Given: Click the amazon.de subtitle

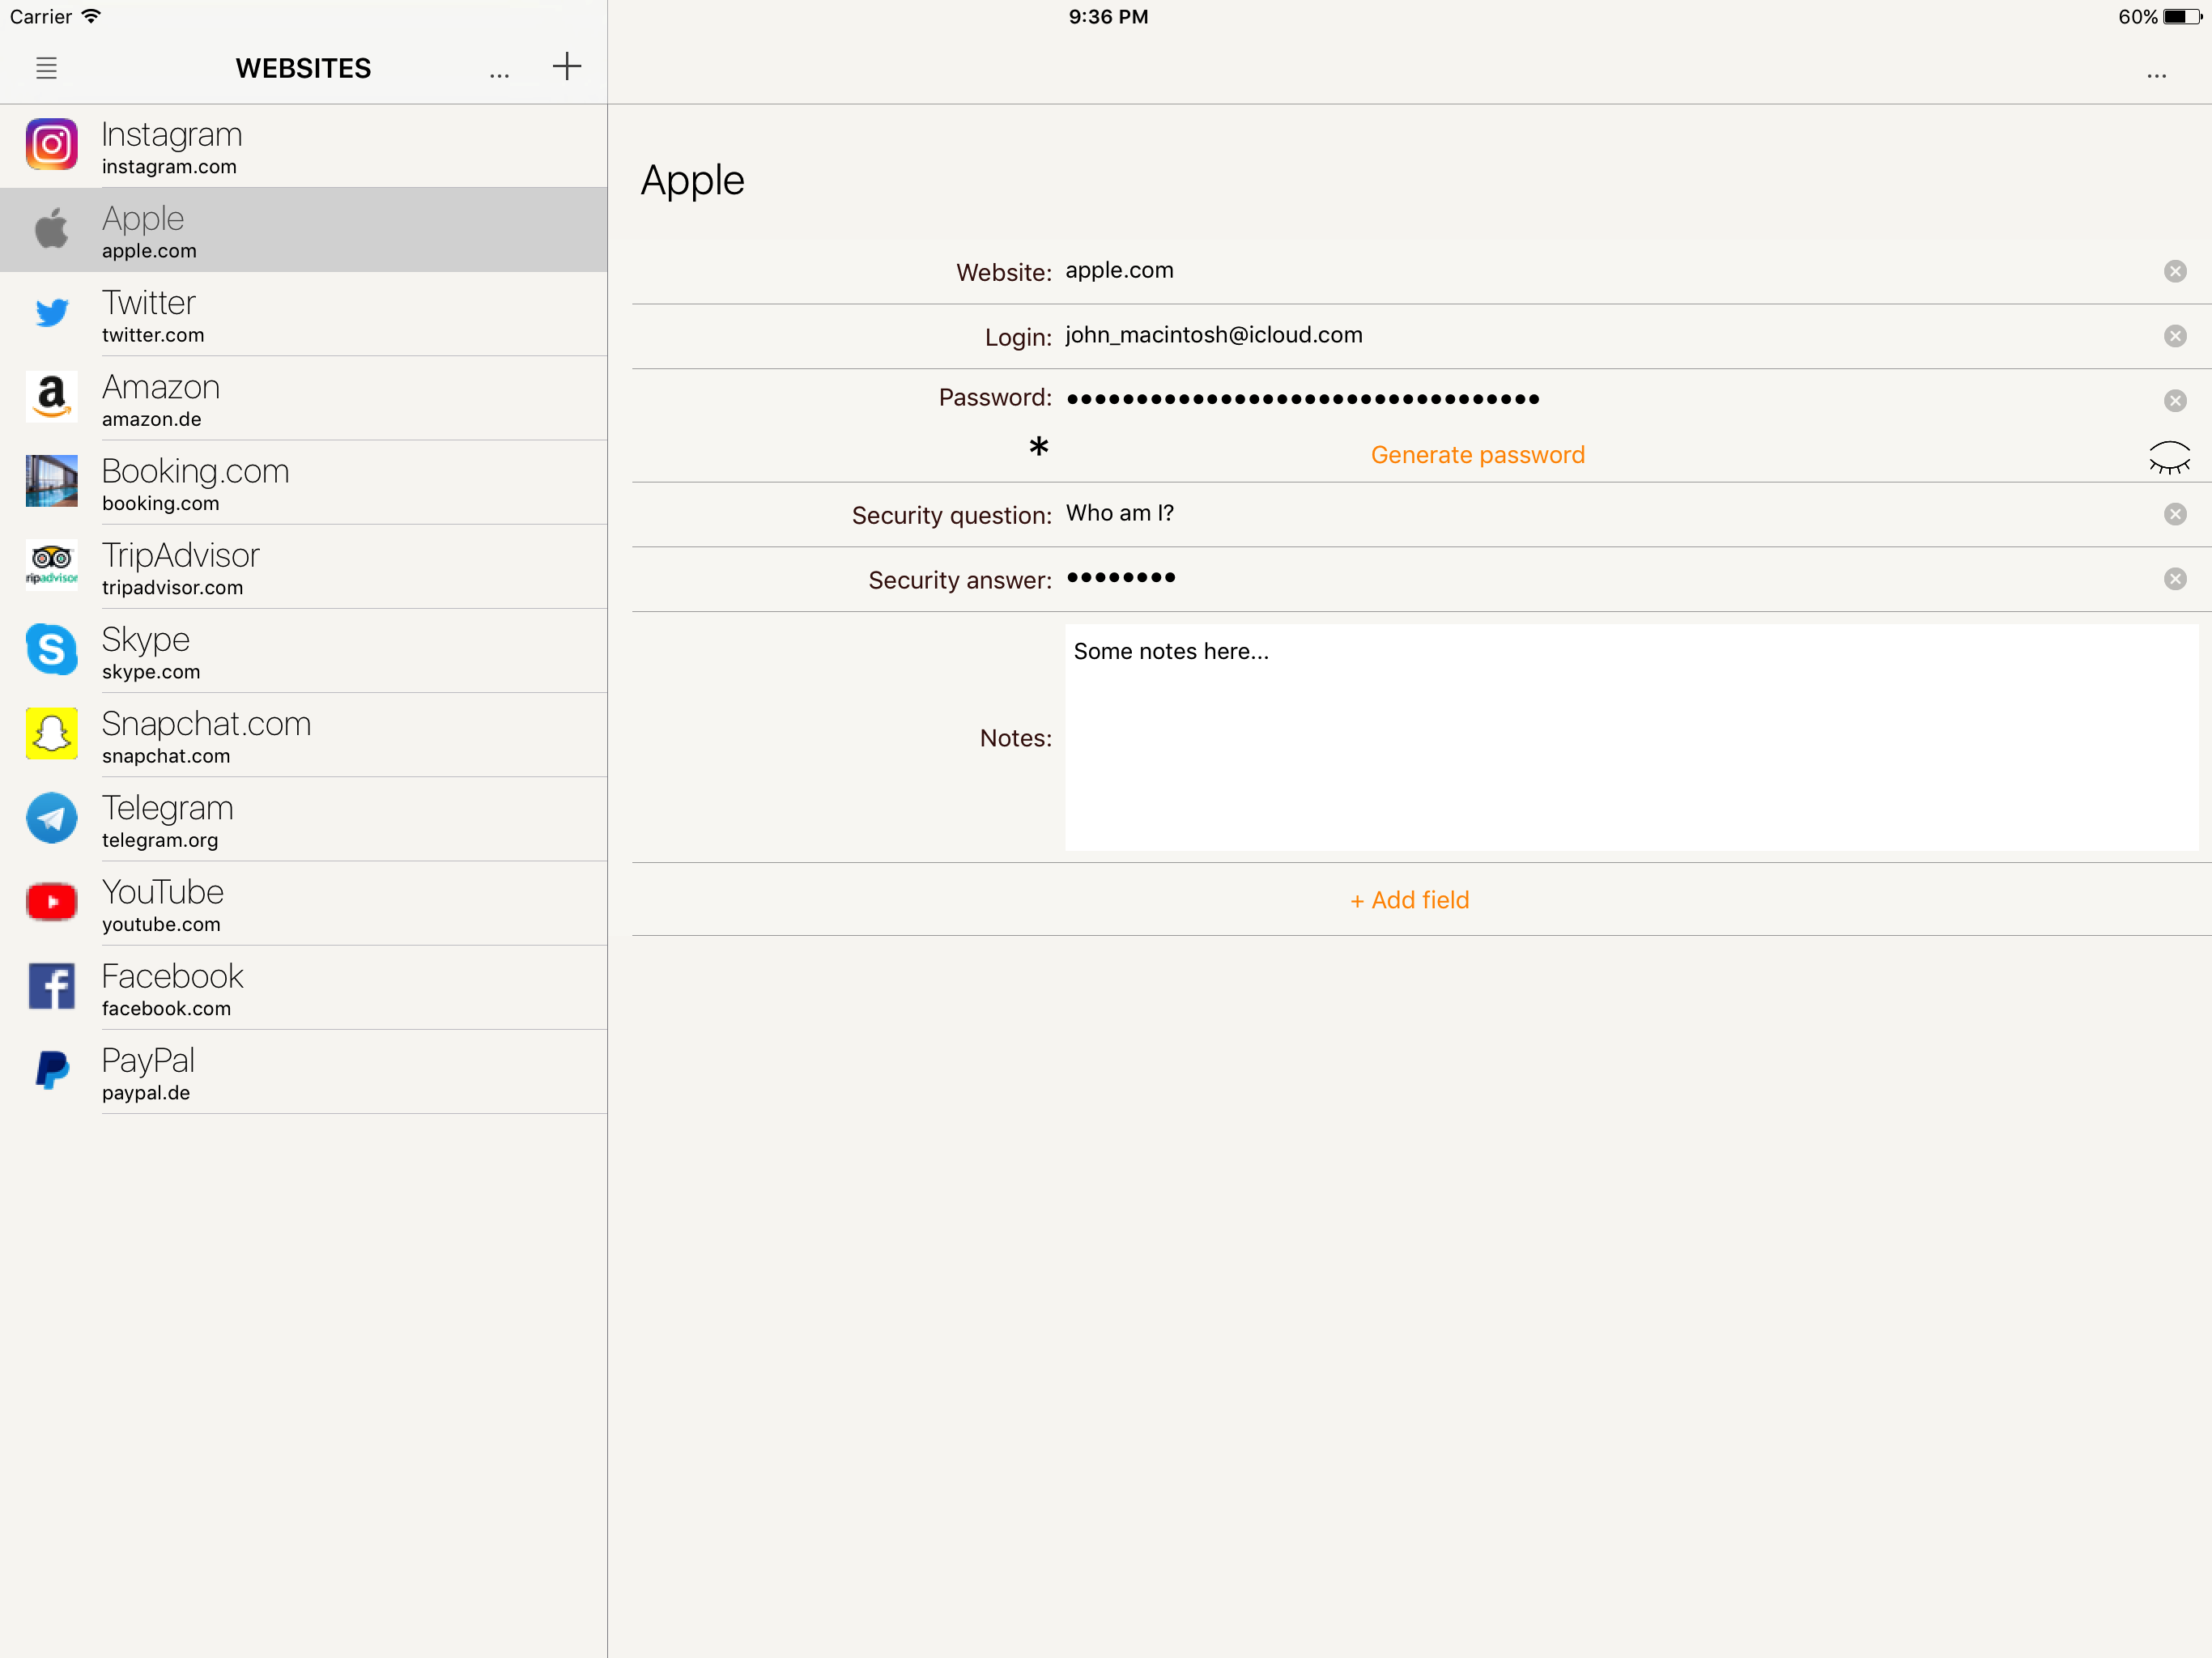Looking at the screenshot, I should coord(152,419).
